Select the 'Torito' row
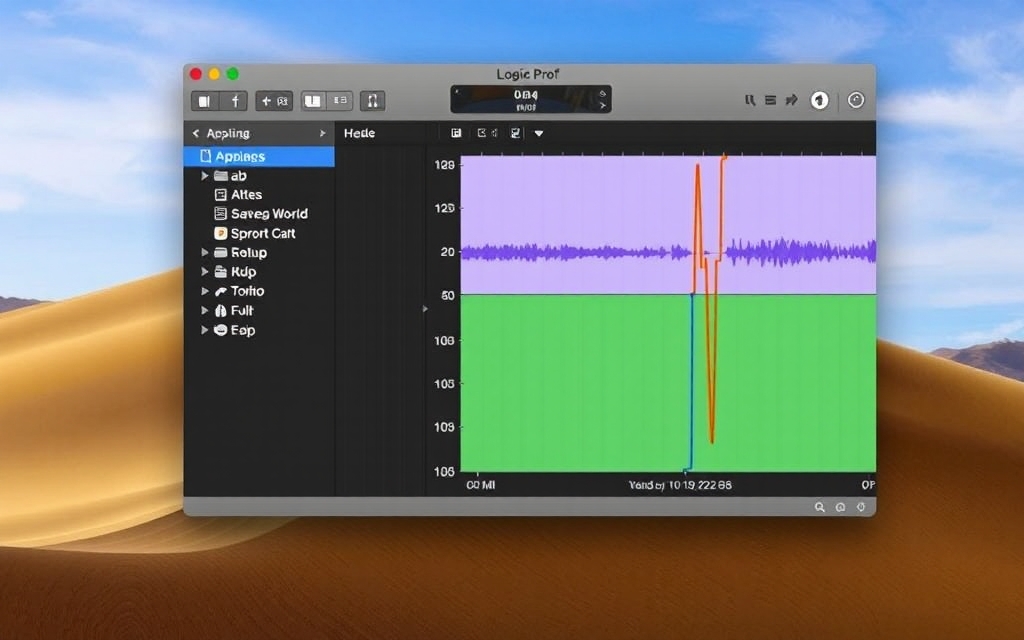The width and height of the screenshot is (1024, 640). 259,291
